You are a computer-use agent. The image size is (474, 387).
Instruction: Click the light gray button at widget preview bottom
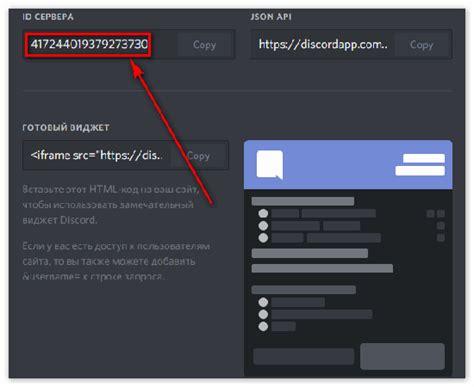[x=402, y=356]
